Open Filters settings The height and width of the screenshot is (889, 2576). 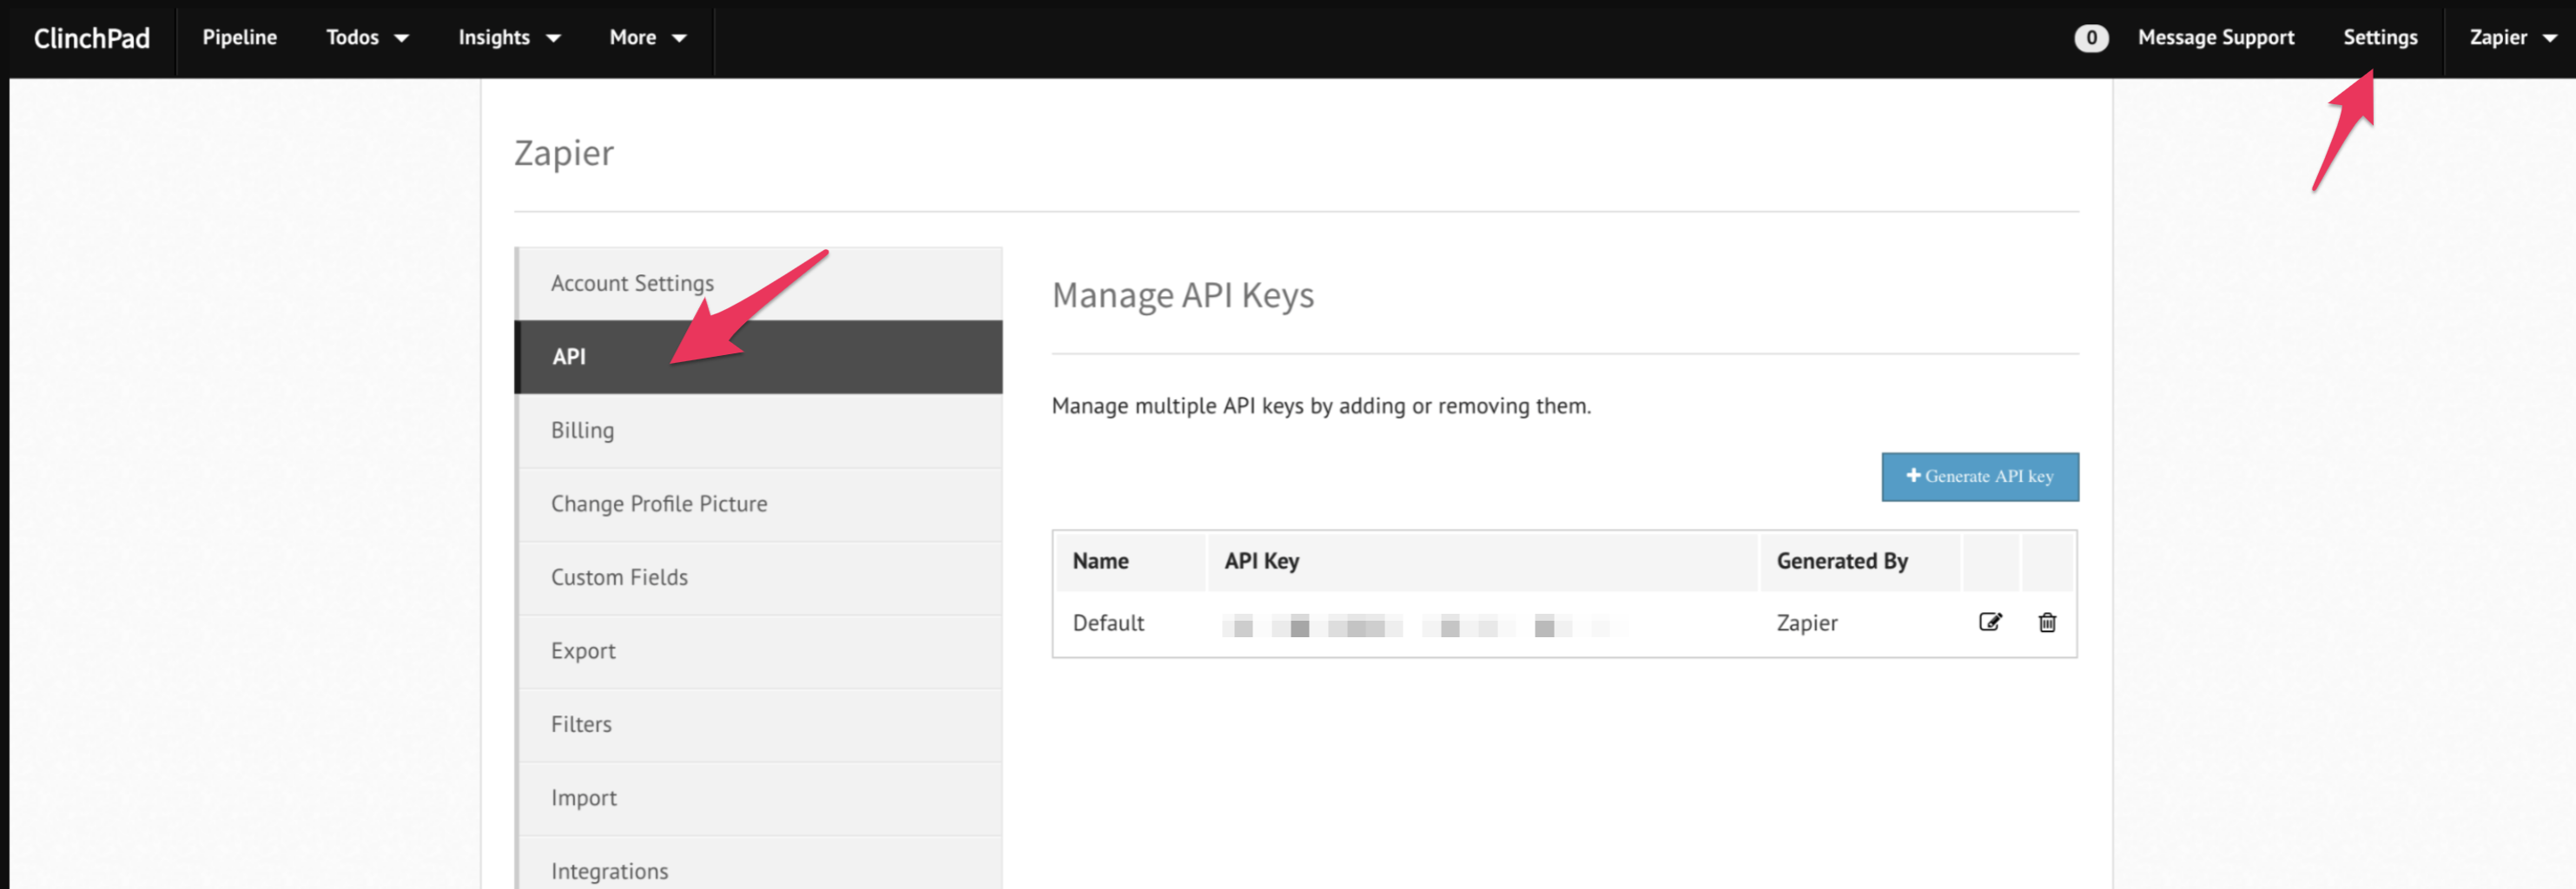tap(759, 725)
